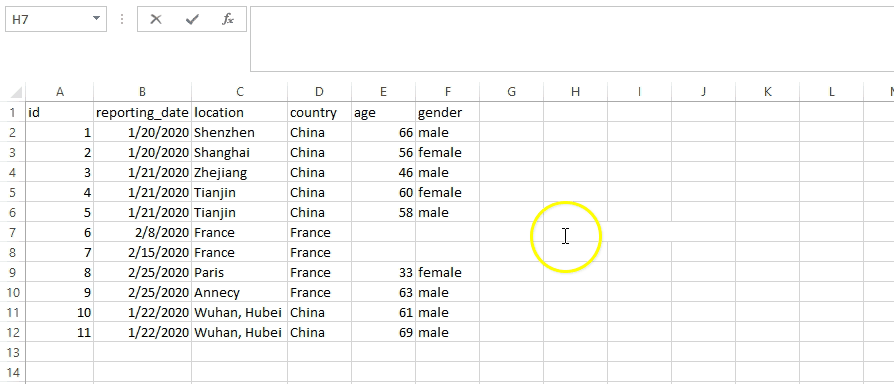894x384 pixels.
Task: Select column E header
Action: tap(383, 92)
